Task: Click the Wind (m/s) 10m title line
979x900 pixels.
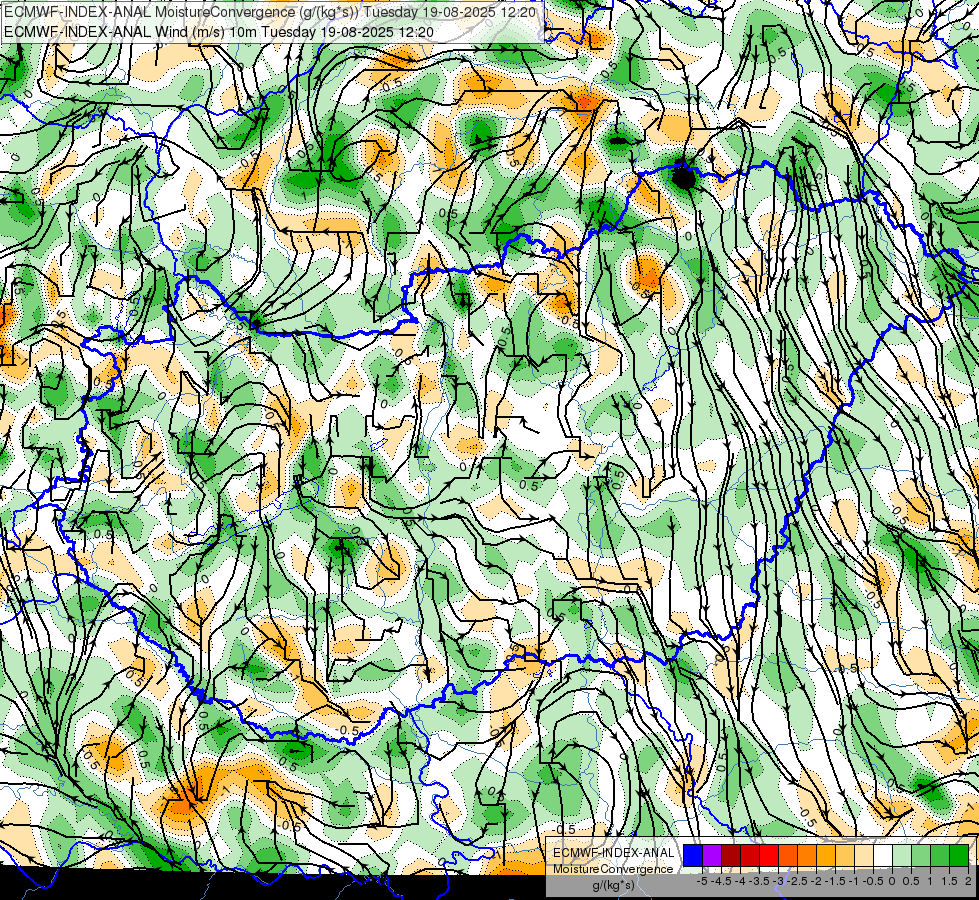Action: [x=219, y=31]
